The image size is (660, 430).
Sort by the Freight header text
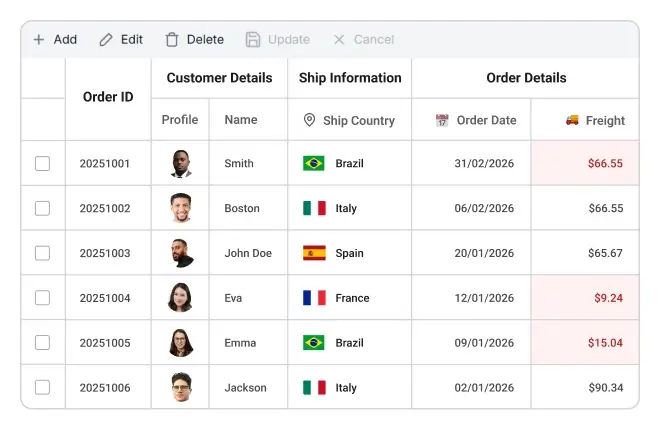605,120
